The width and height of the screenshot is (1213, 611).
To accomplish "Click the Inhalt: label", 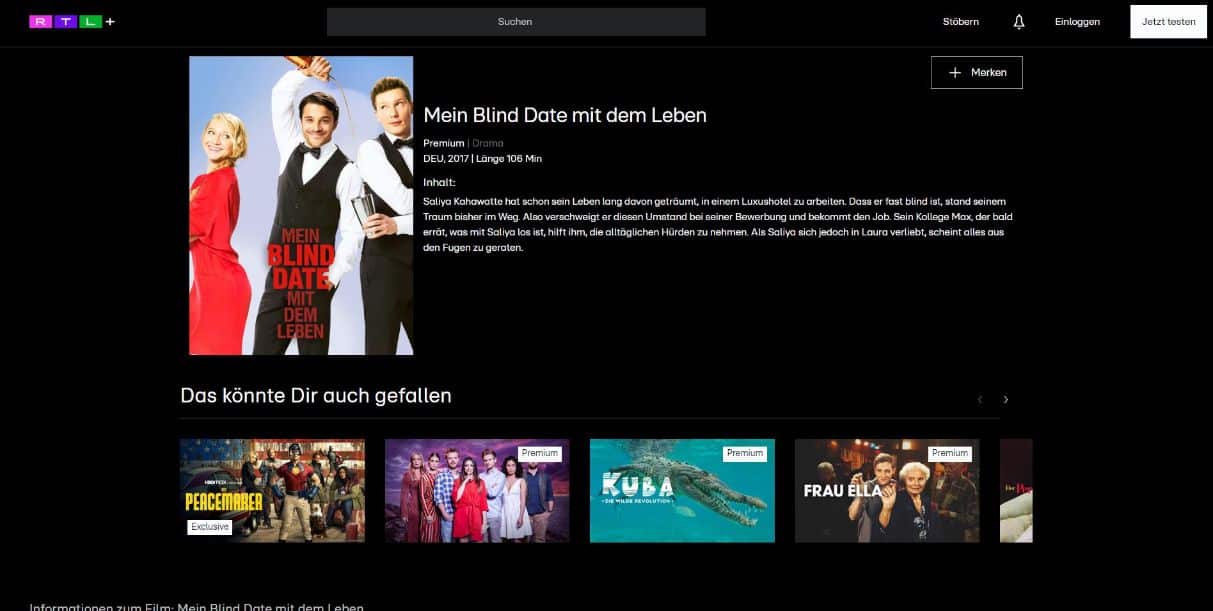I will click(440, 182).
